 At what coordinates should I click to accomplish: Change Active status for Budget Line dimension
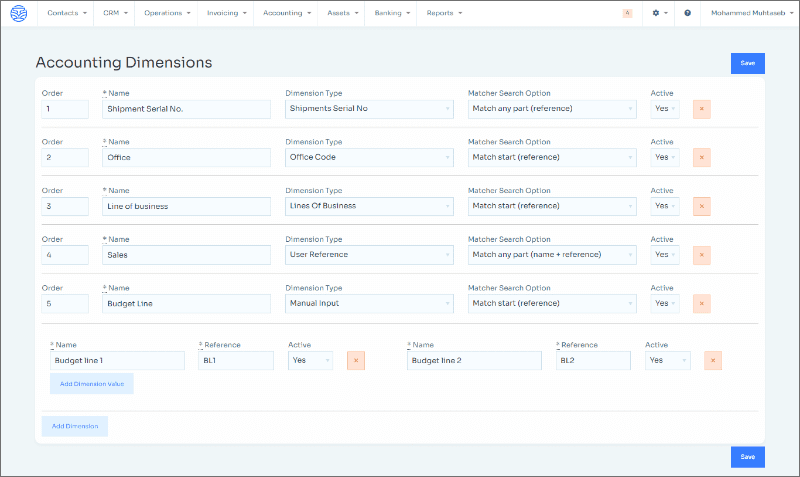pyautogui.click(x=664, y=303)
